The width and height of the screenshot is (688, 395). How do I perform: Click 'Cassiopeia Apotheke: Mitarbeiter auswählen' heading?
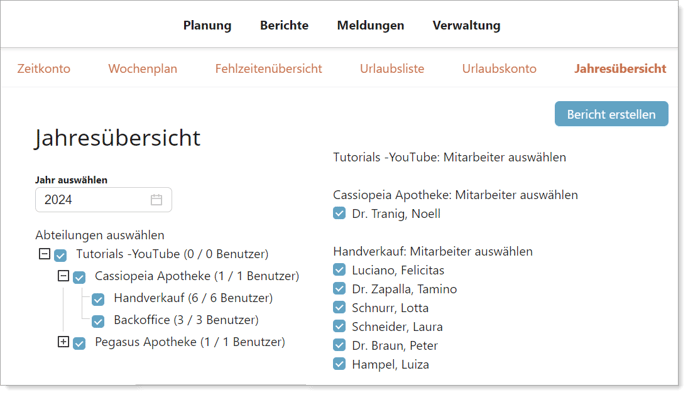pyautogui.click(x=455, y=195)
